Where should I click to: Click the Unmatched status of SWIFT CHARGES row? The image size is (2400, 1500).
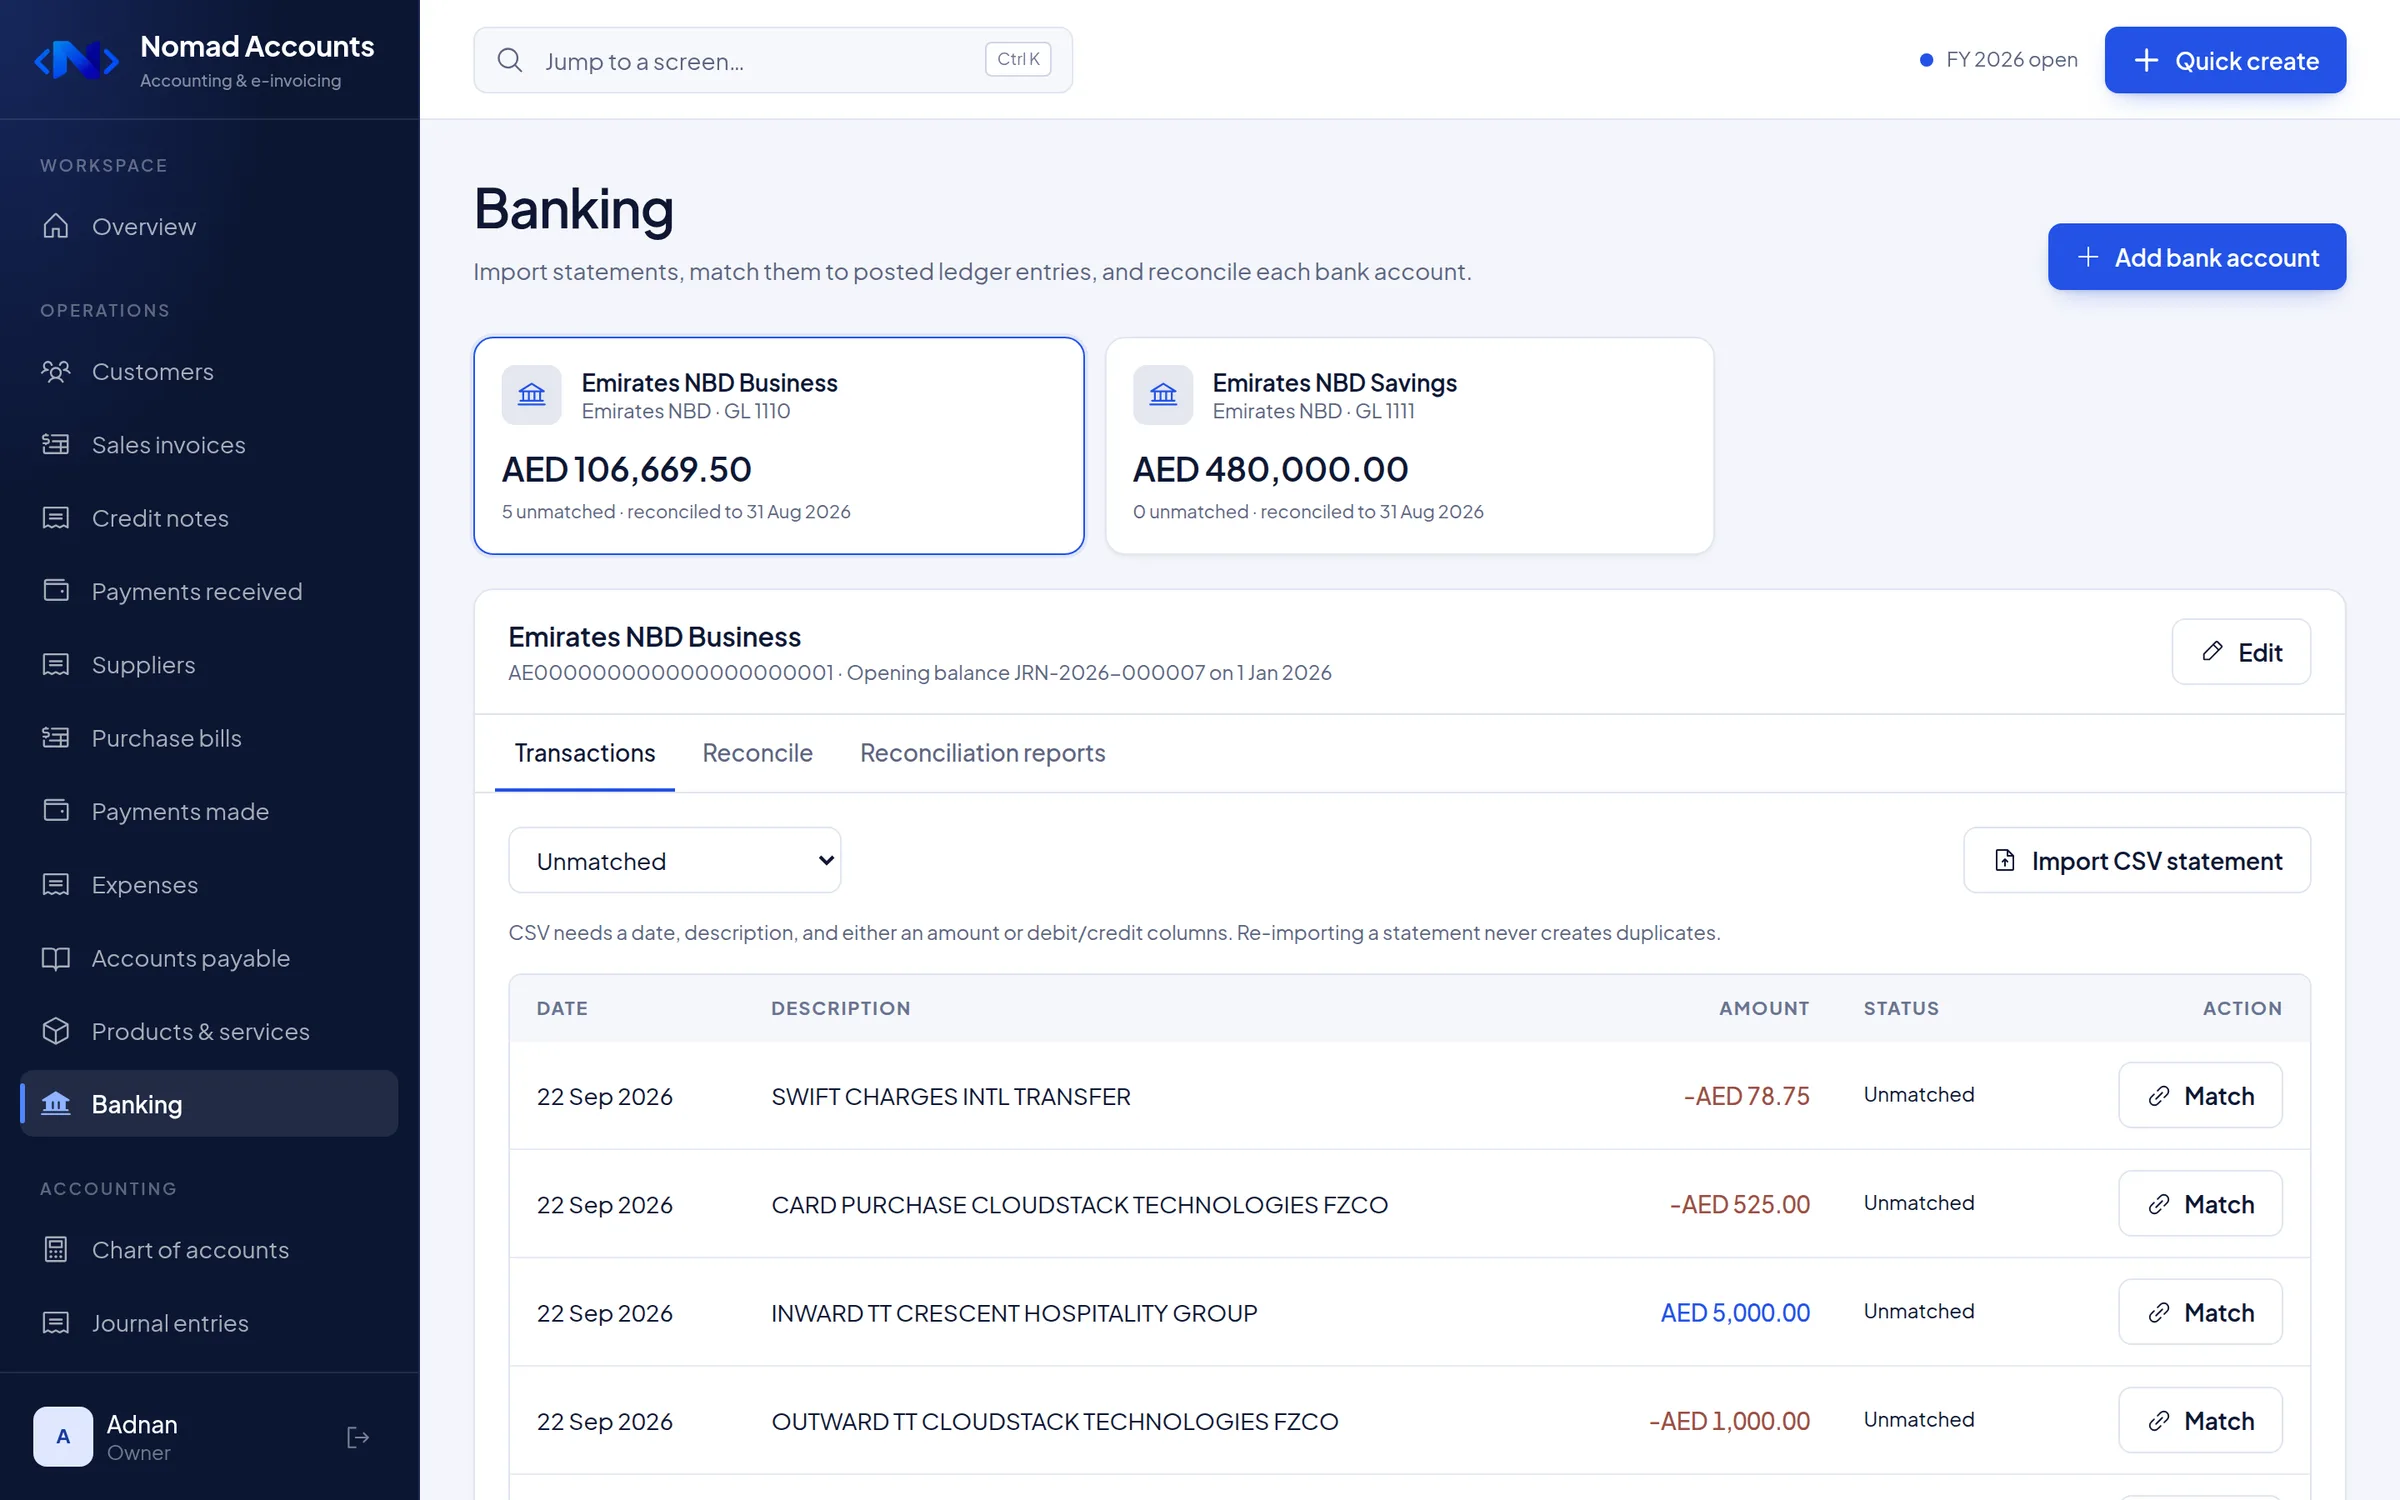pos(1919,1095)
